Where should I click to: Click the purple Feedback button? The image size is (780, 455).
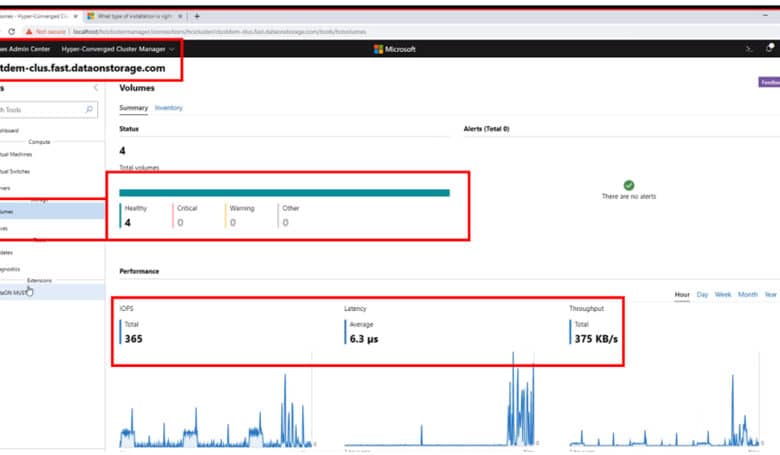(769, 82)
